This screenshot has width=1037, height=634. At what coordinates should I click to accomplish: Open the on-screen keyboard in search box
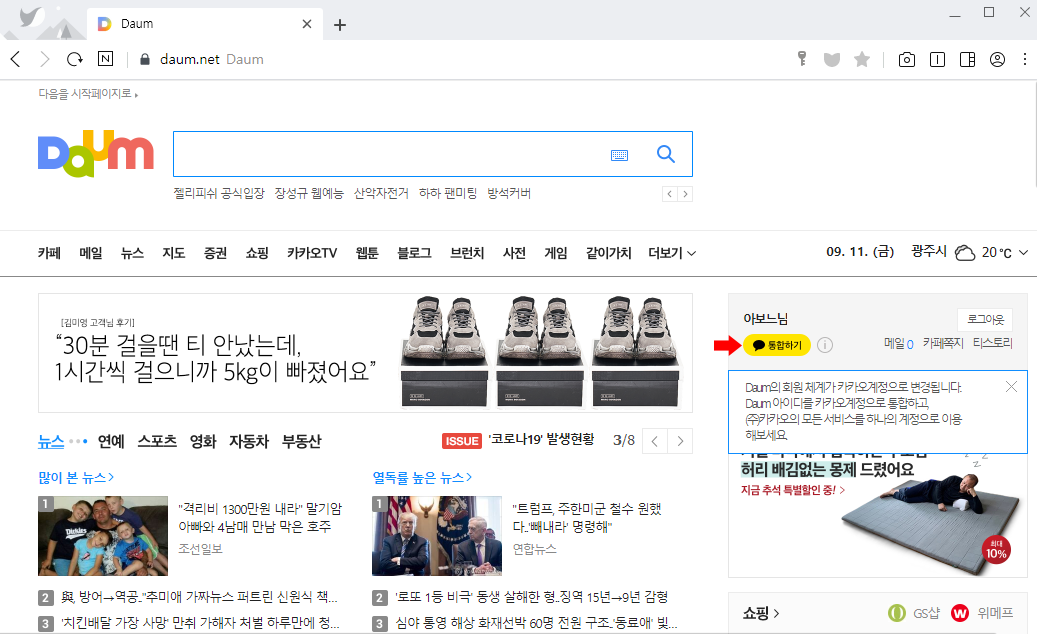tap(620, 155)
